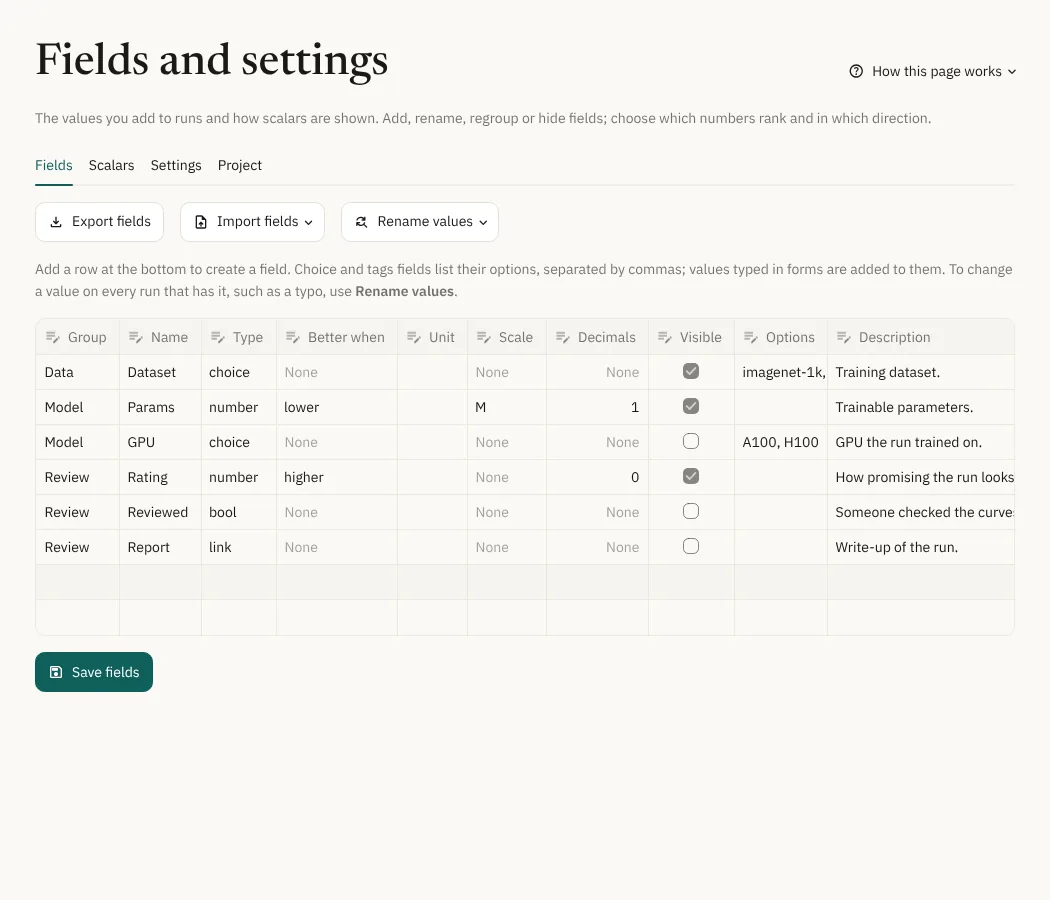This screenshot has width=1050, height=900.
Task: Select the 'Dataset' name cell
Action: pyautogui.click(x=161, y=372)
